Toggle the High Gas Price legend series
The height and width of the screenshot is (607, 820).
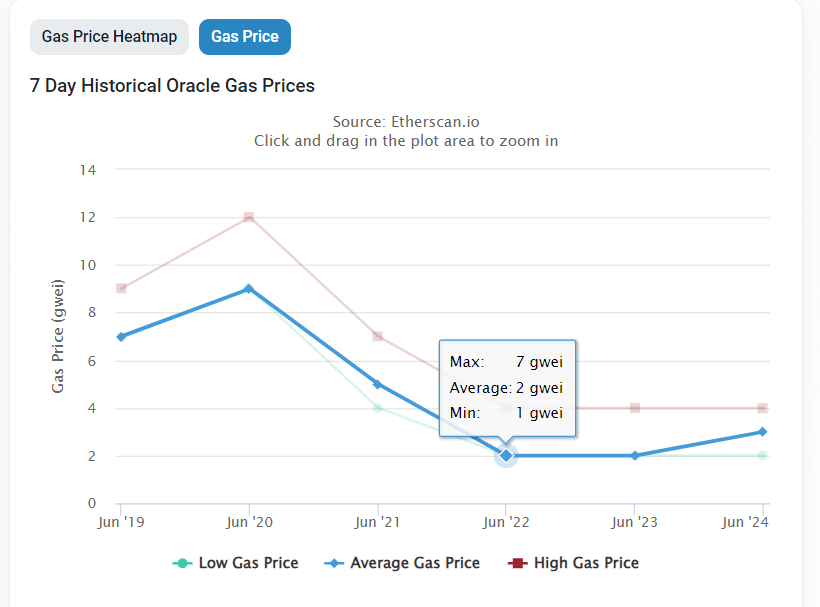coord(586,563)
